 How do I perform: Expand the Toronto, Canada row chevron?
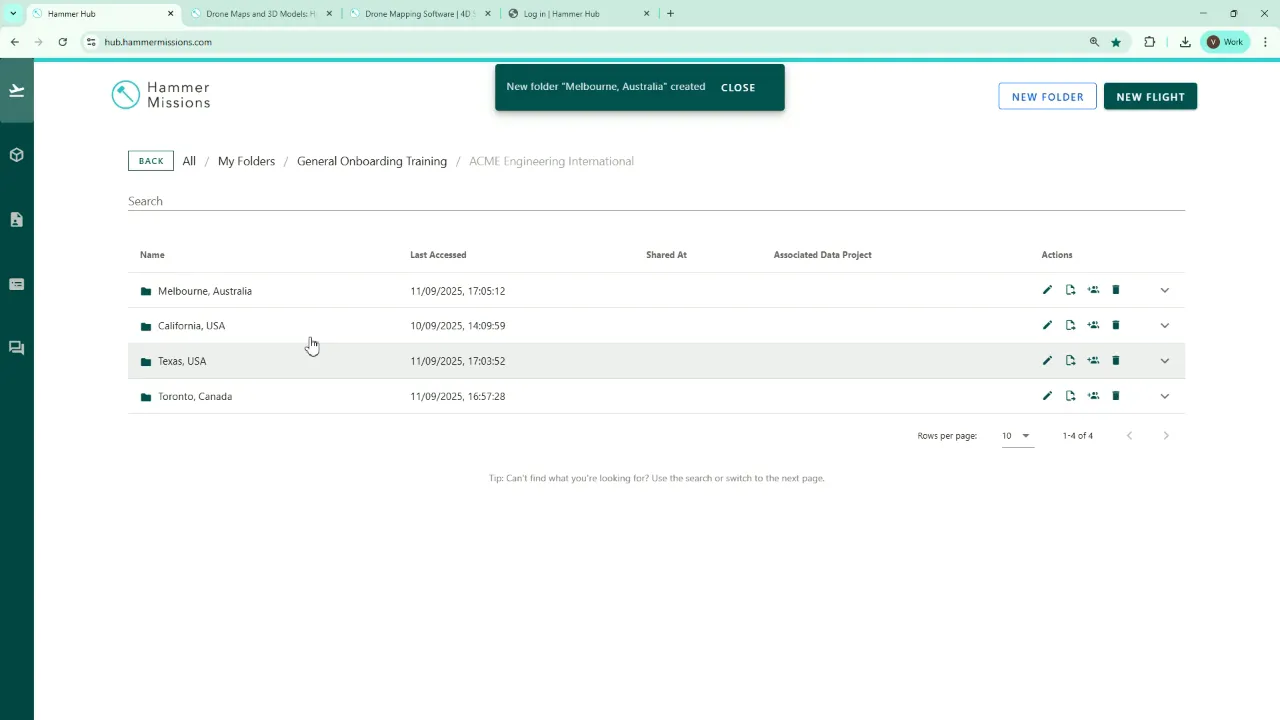(1164, 396)
